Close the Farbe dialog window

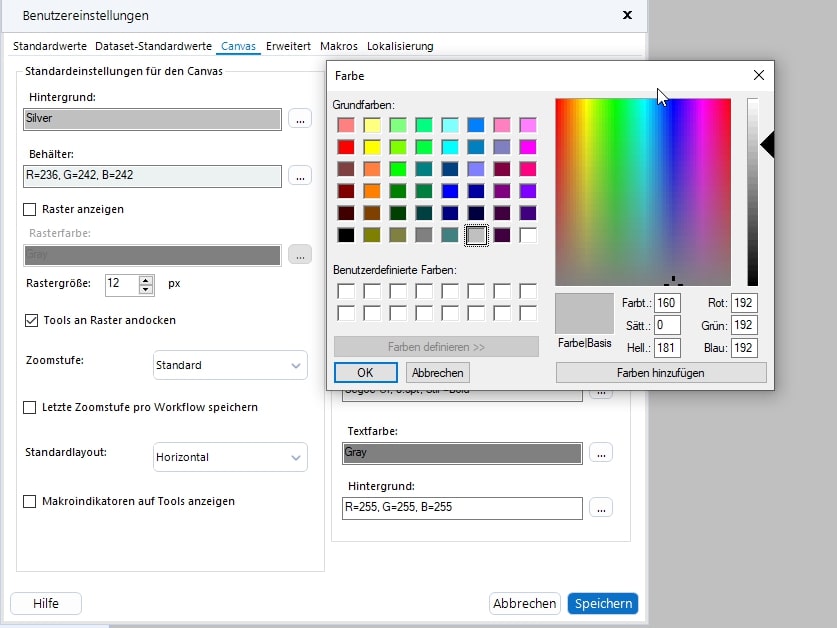point(758,75)
